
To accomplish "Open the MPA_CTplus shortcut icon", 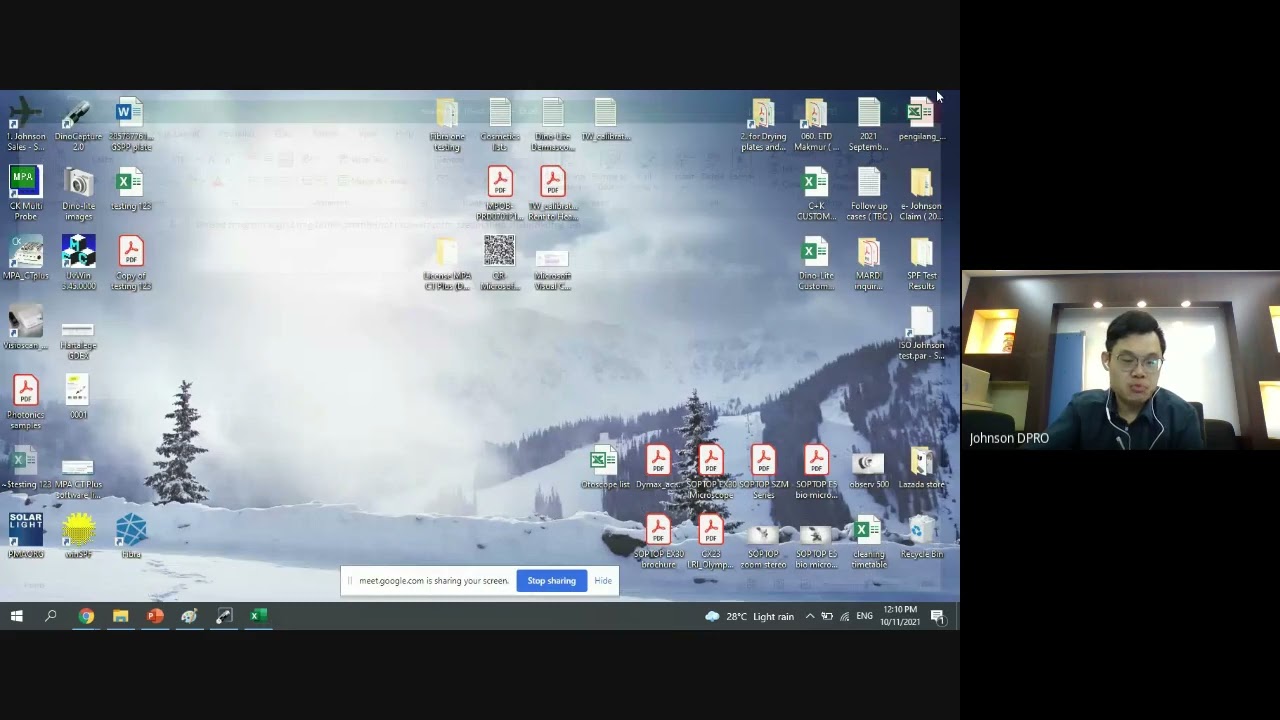I will (x=25, y=258).
